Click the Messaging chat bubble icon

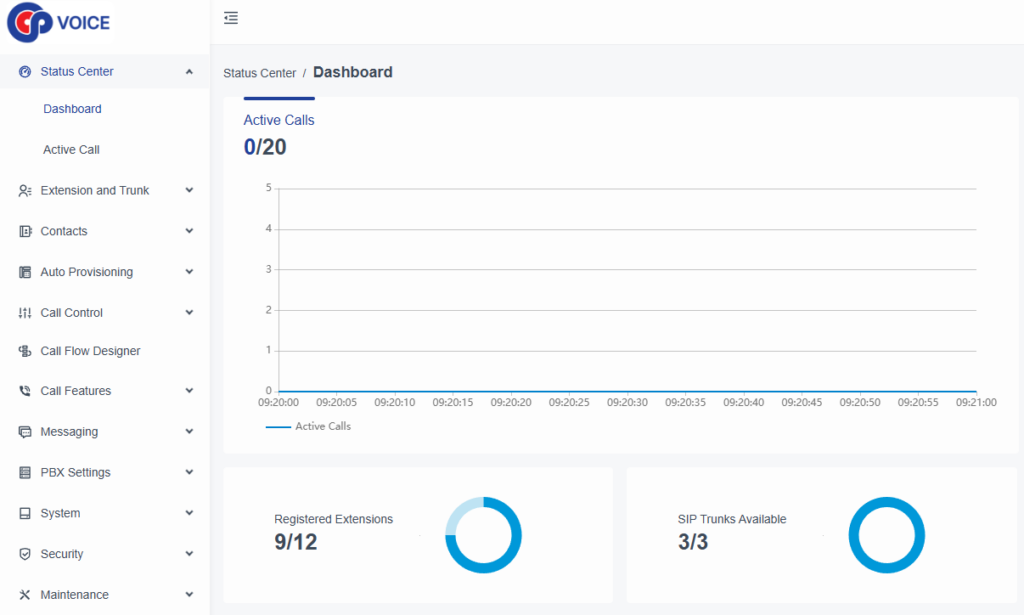click(x=25, y=433)
